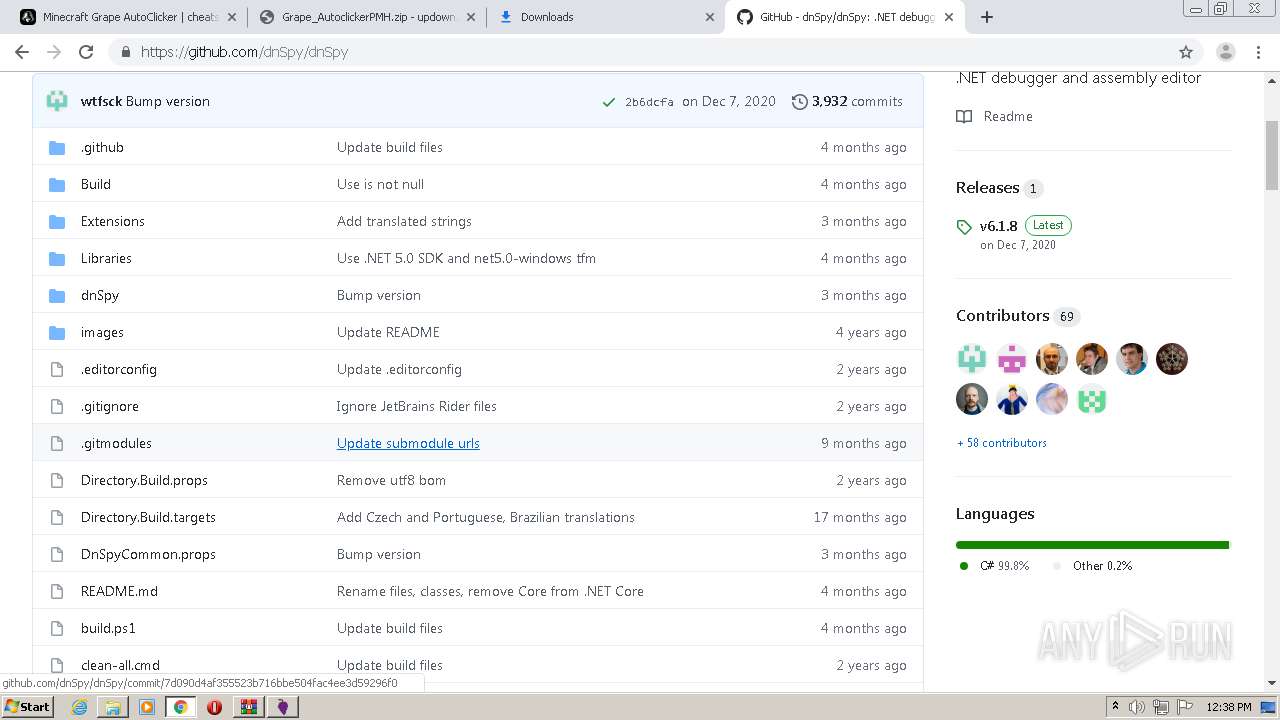
Task: Click the site lock icon in address bar
Action: click(126, 52)
